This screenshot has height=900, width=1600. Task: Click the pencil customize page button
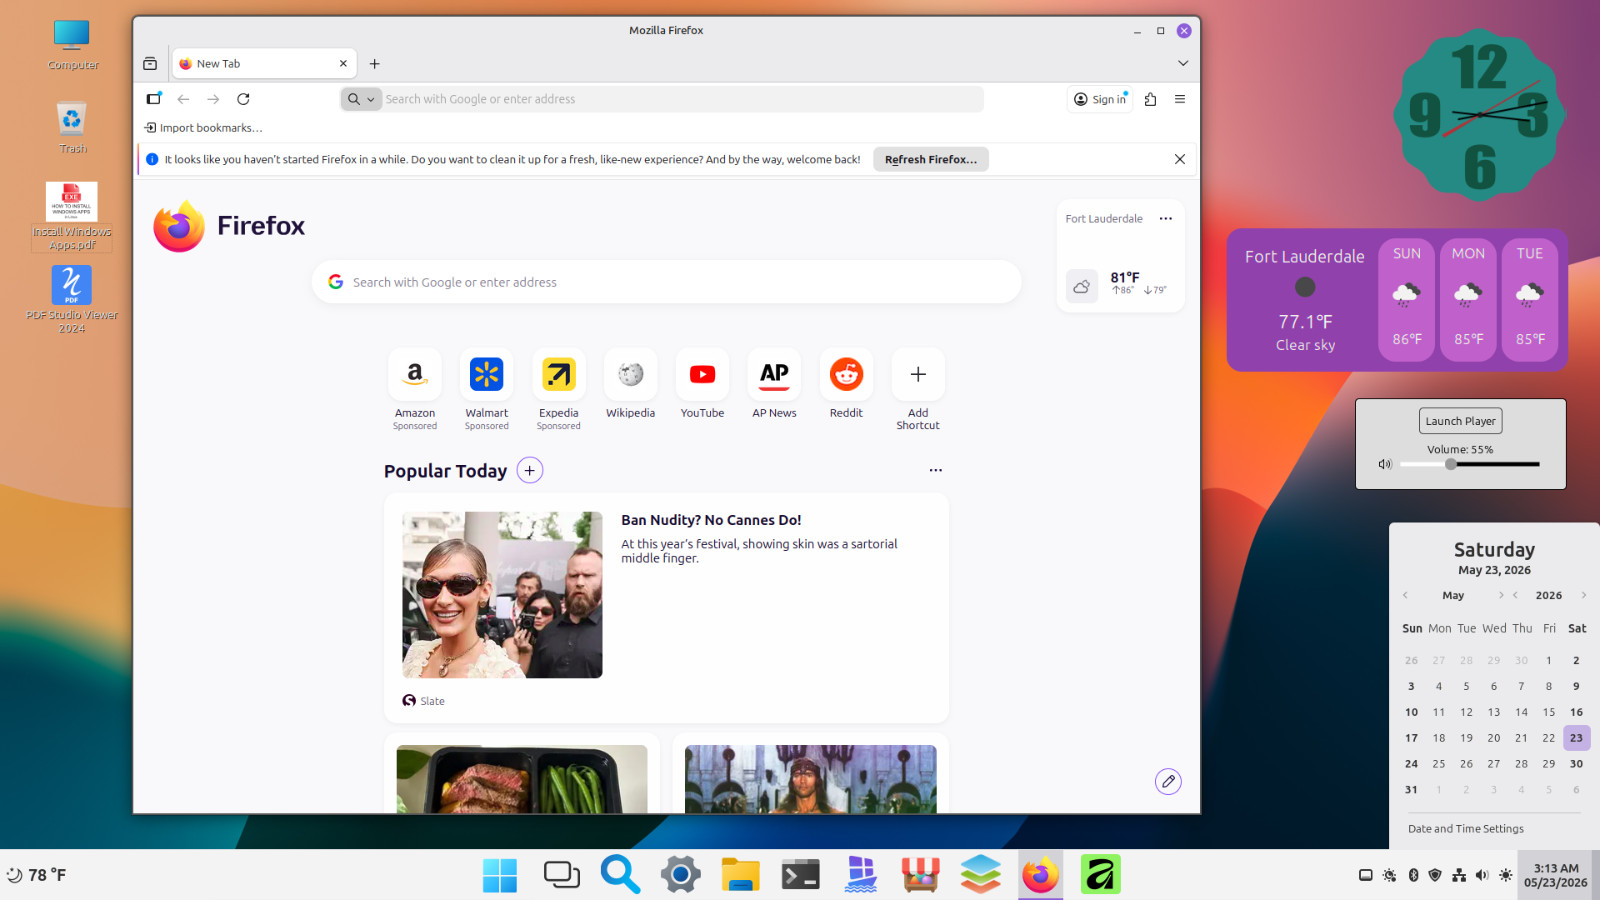point(1168,781)
